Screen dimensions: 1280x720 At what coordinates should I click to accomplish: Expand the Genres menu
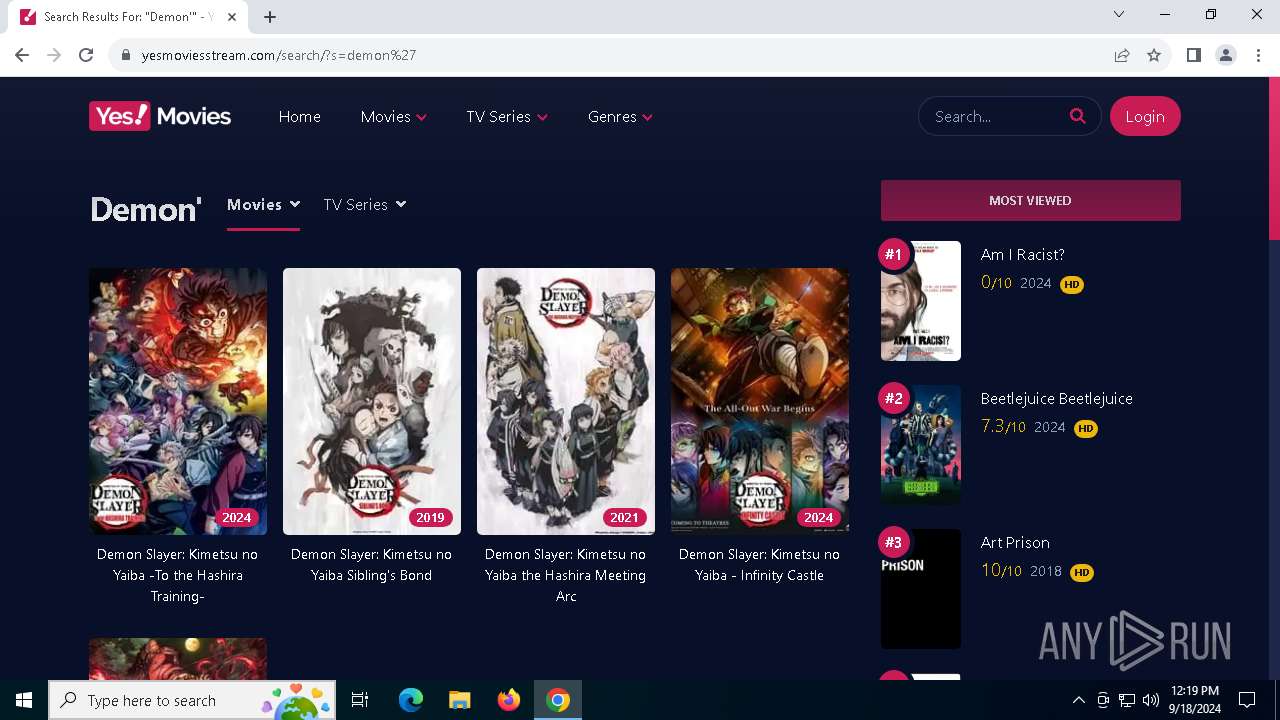[620, 116]
